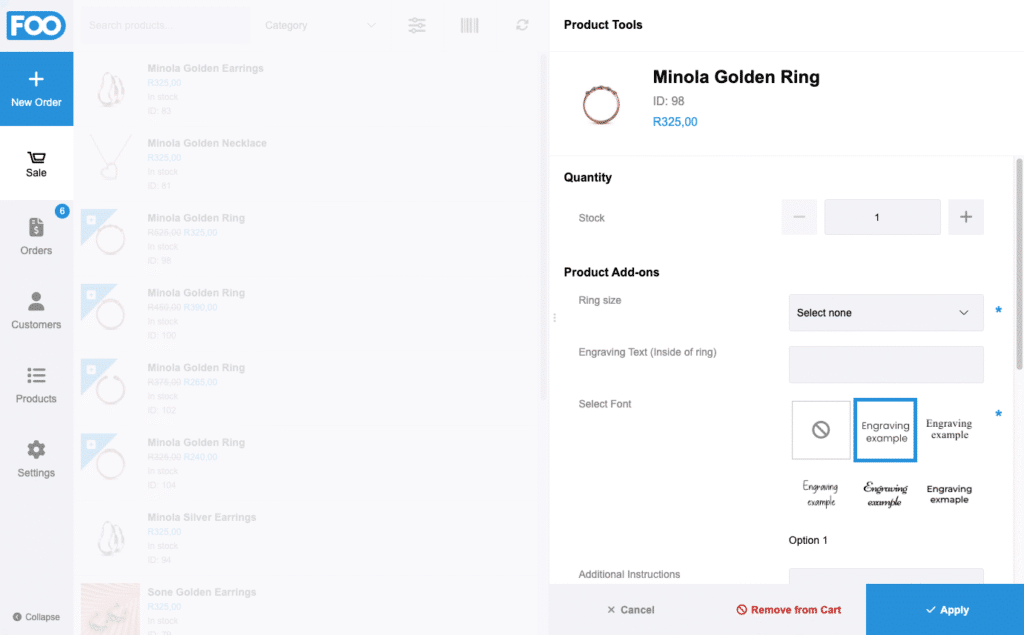Screen dimensions: 1024x635
Task: Start a New Order
Action: (36, 89)
